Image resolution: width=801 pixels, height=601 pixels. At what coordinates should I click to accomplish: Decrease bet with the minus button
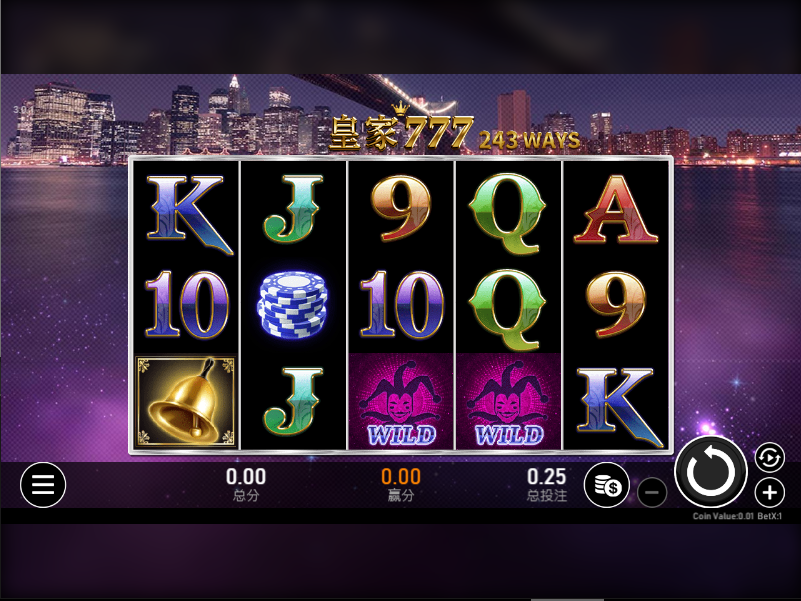[x=652, y=493]
